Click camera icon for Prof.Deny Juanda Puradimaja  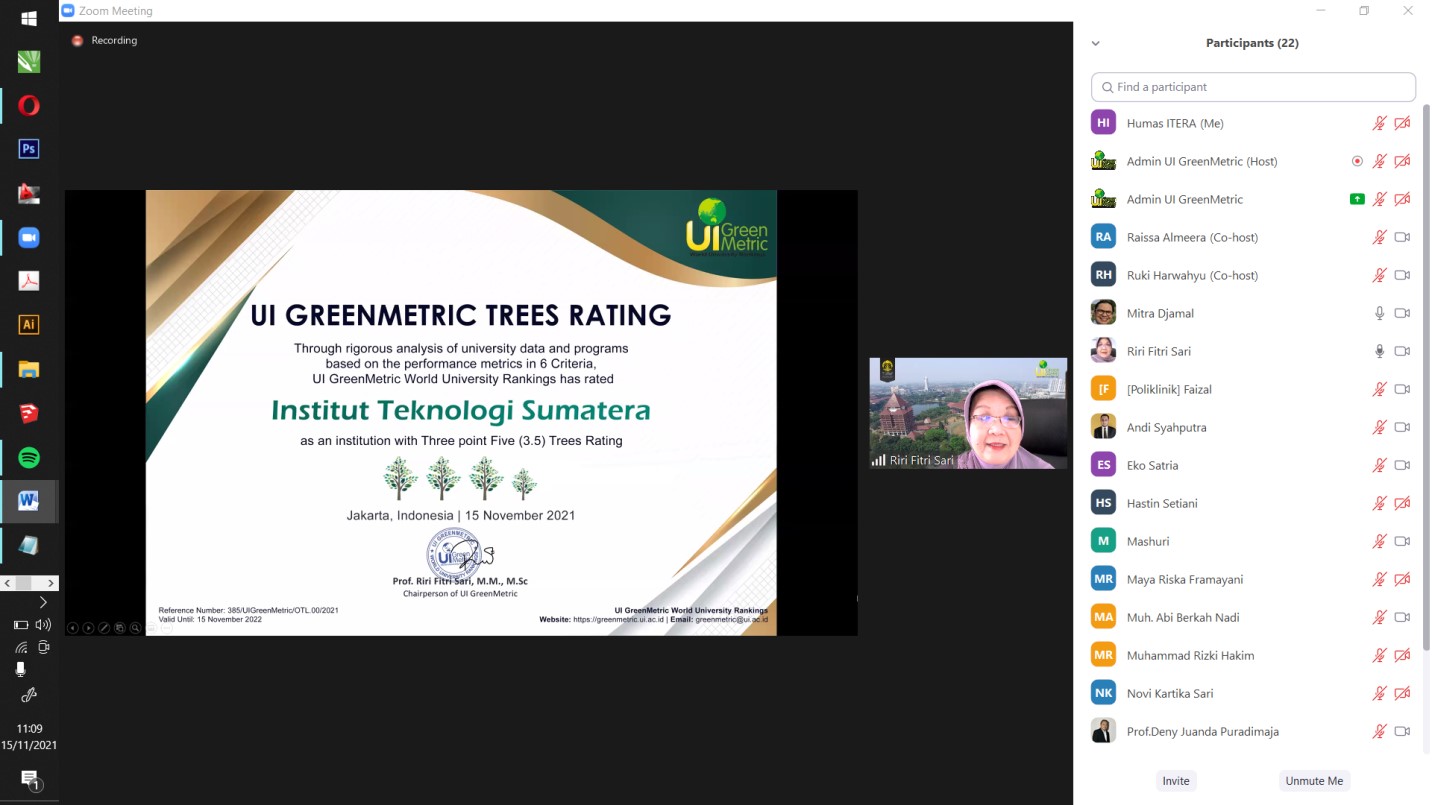tap(1402, 731)
